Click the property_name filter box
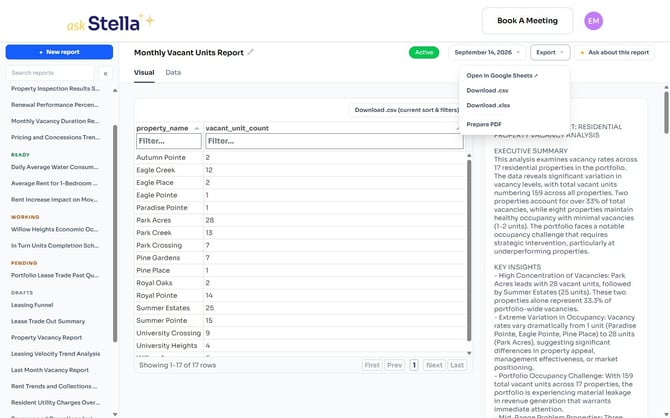The width and height of the screenshot is (670, 418). coord(169,141)
